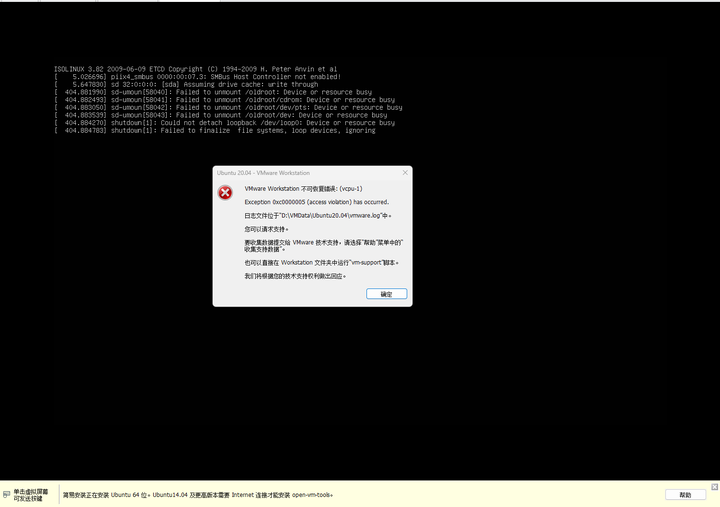Click the "Assuming drive cache: write through" line

point(186,84)
